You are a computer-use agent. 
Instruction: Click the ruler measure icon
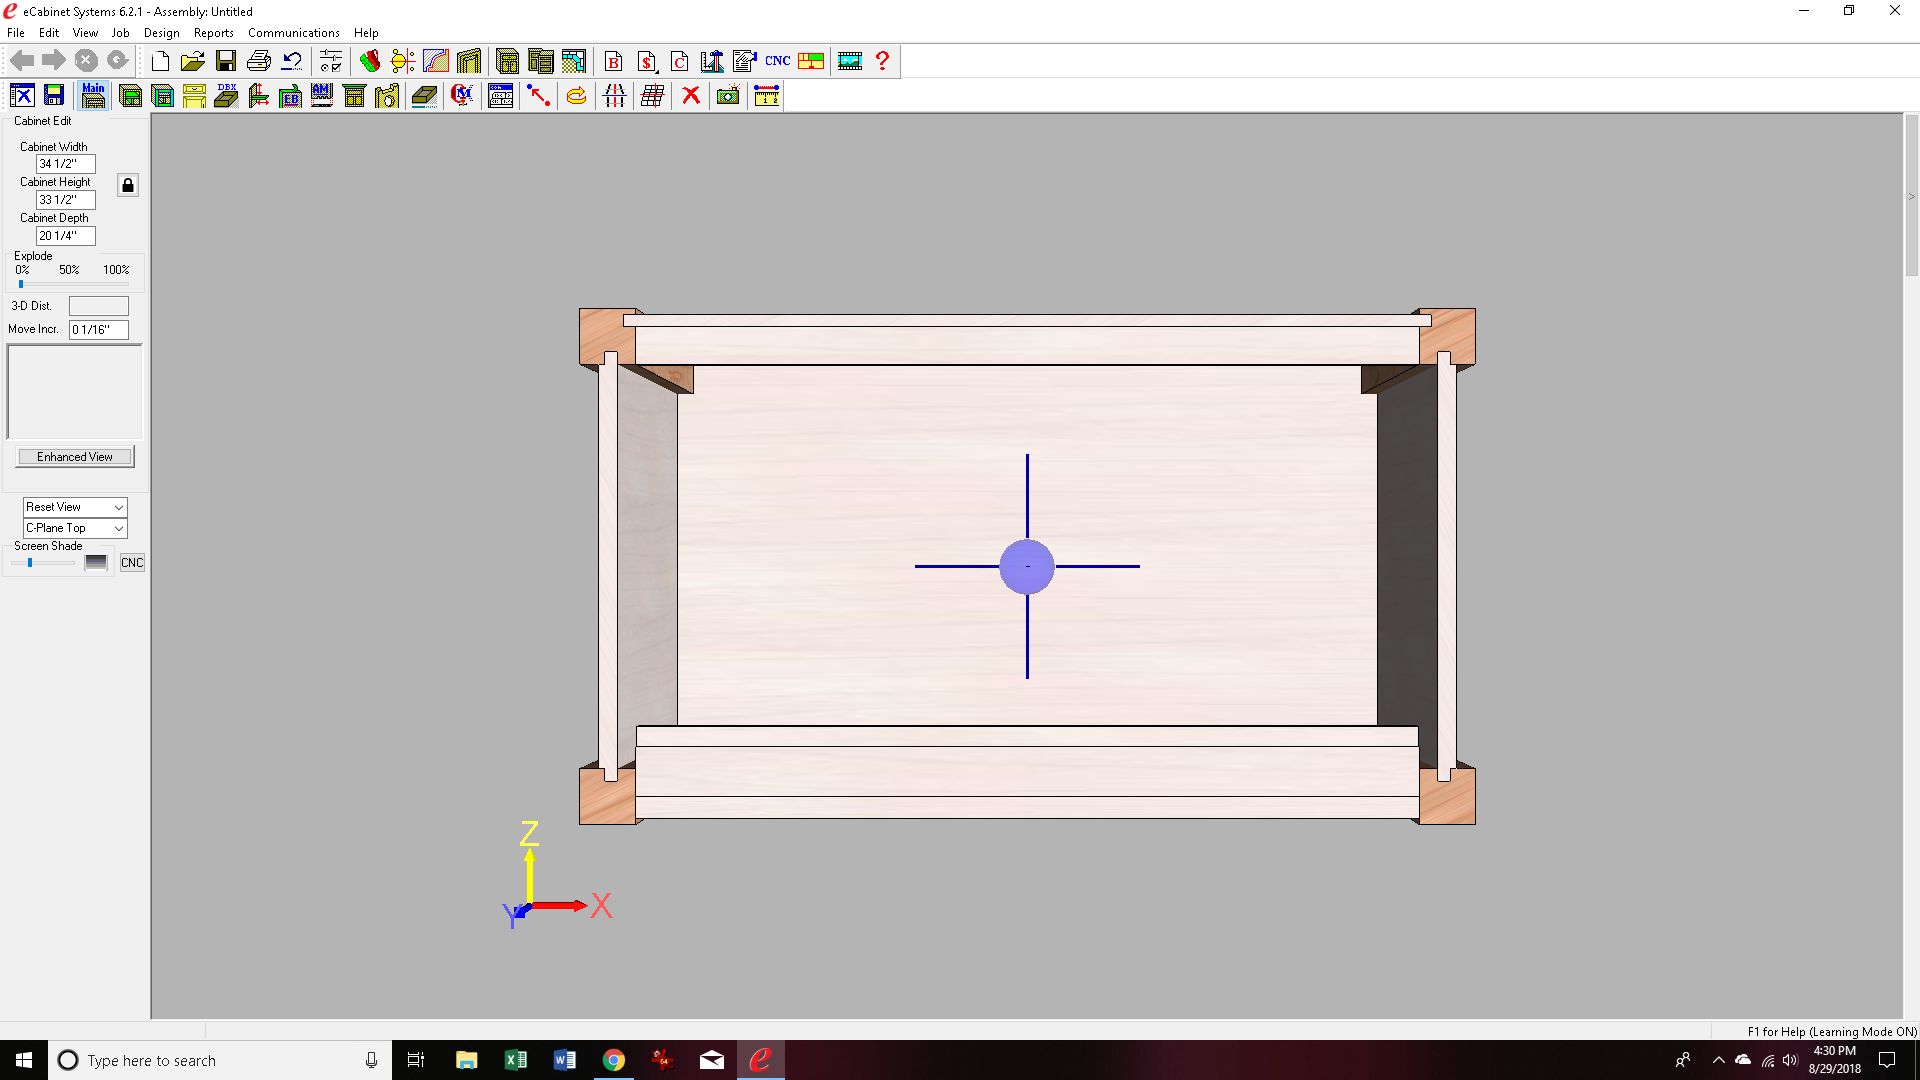[766, 96]
